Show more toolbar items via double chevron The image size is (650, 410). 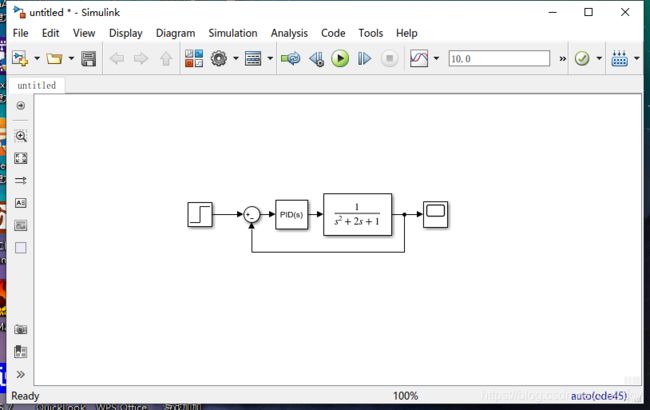coord(562,59)
